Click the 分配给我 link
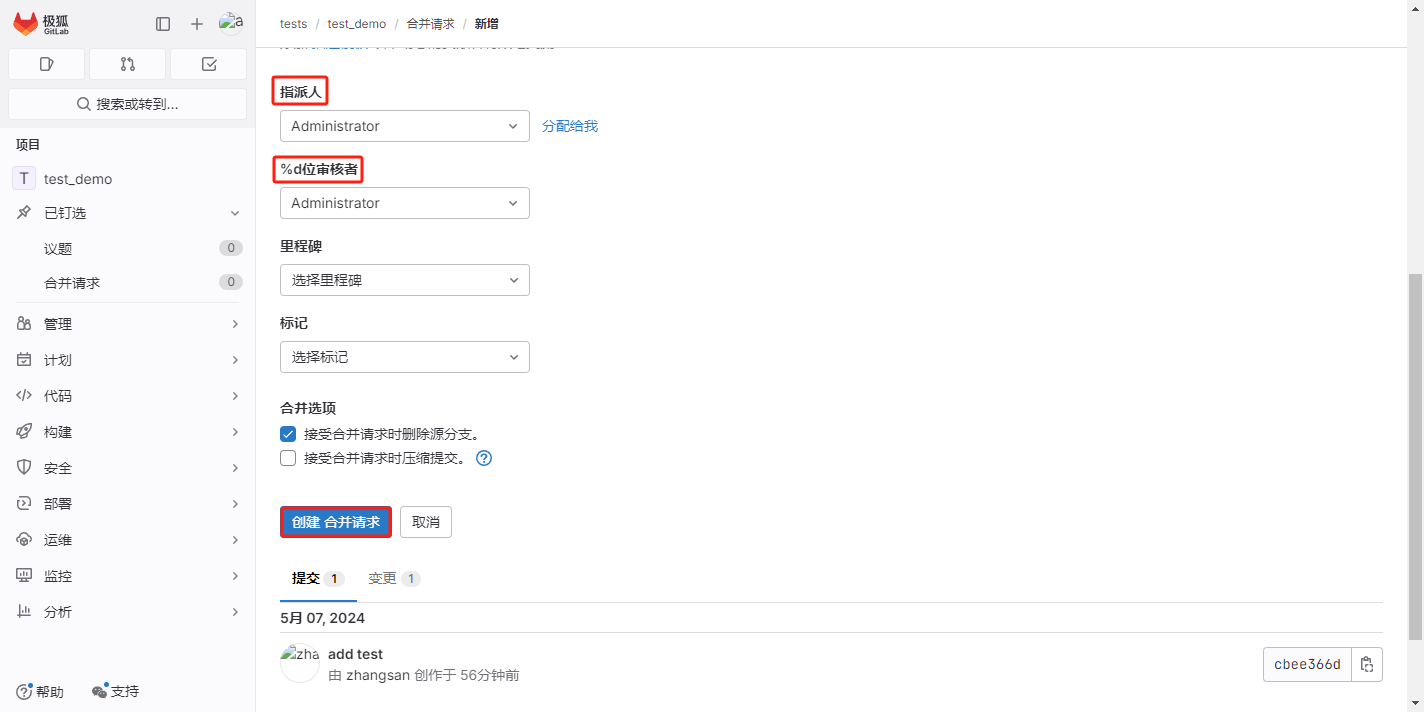The height and width of the screenshot is (712, 1424). [570, 126]
